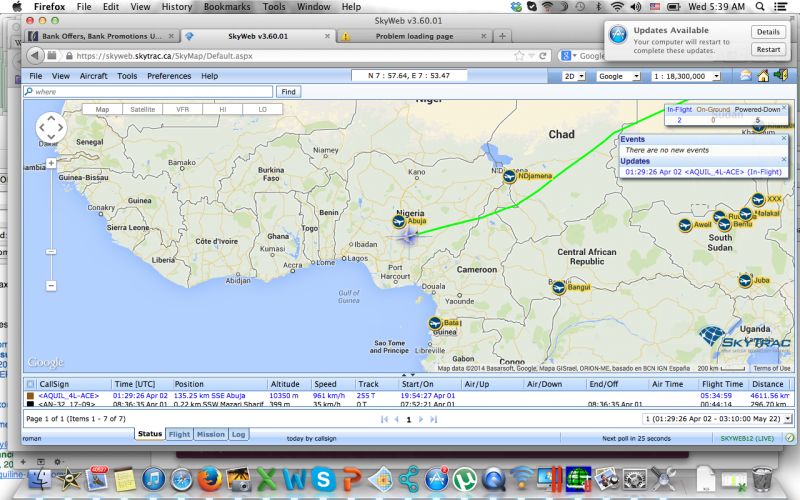
Task: Open the SkyWeb File menu
Action: 36,76
